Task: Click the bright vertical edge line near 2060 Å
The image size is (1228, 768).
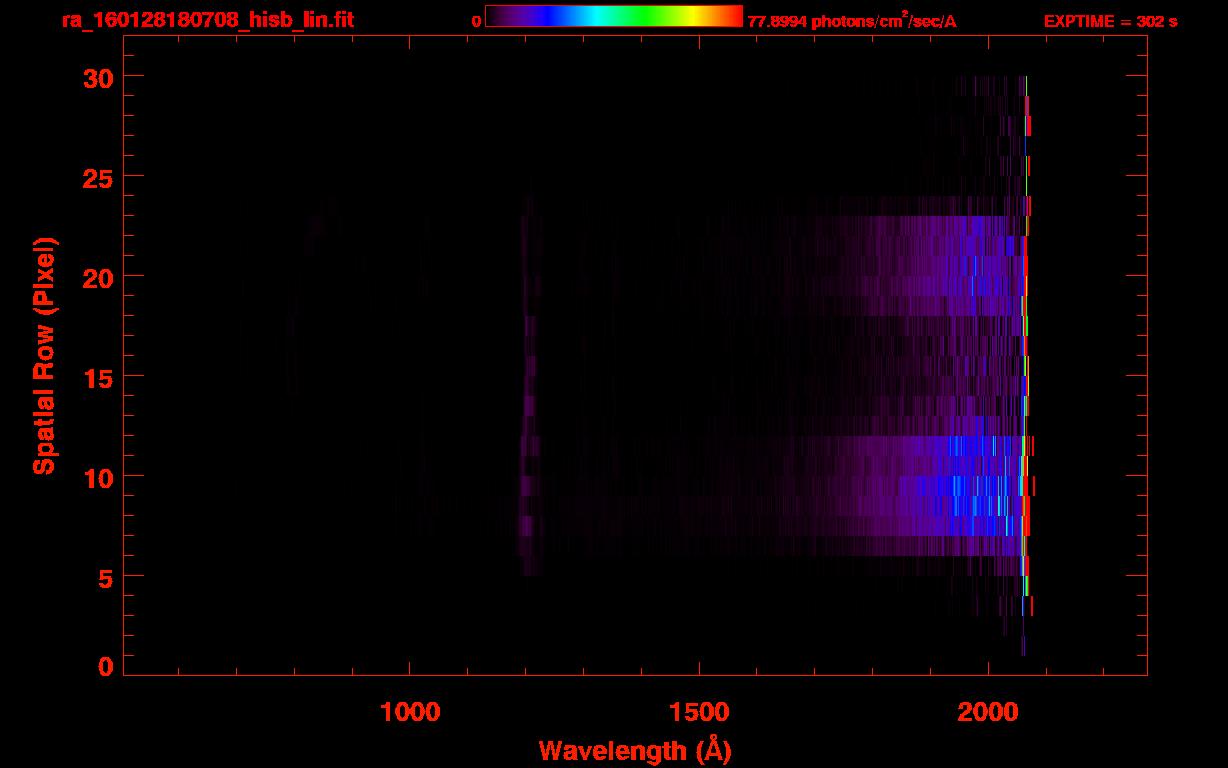Action: pyautogui.click(x=1026, y=365)
